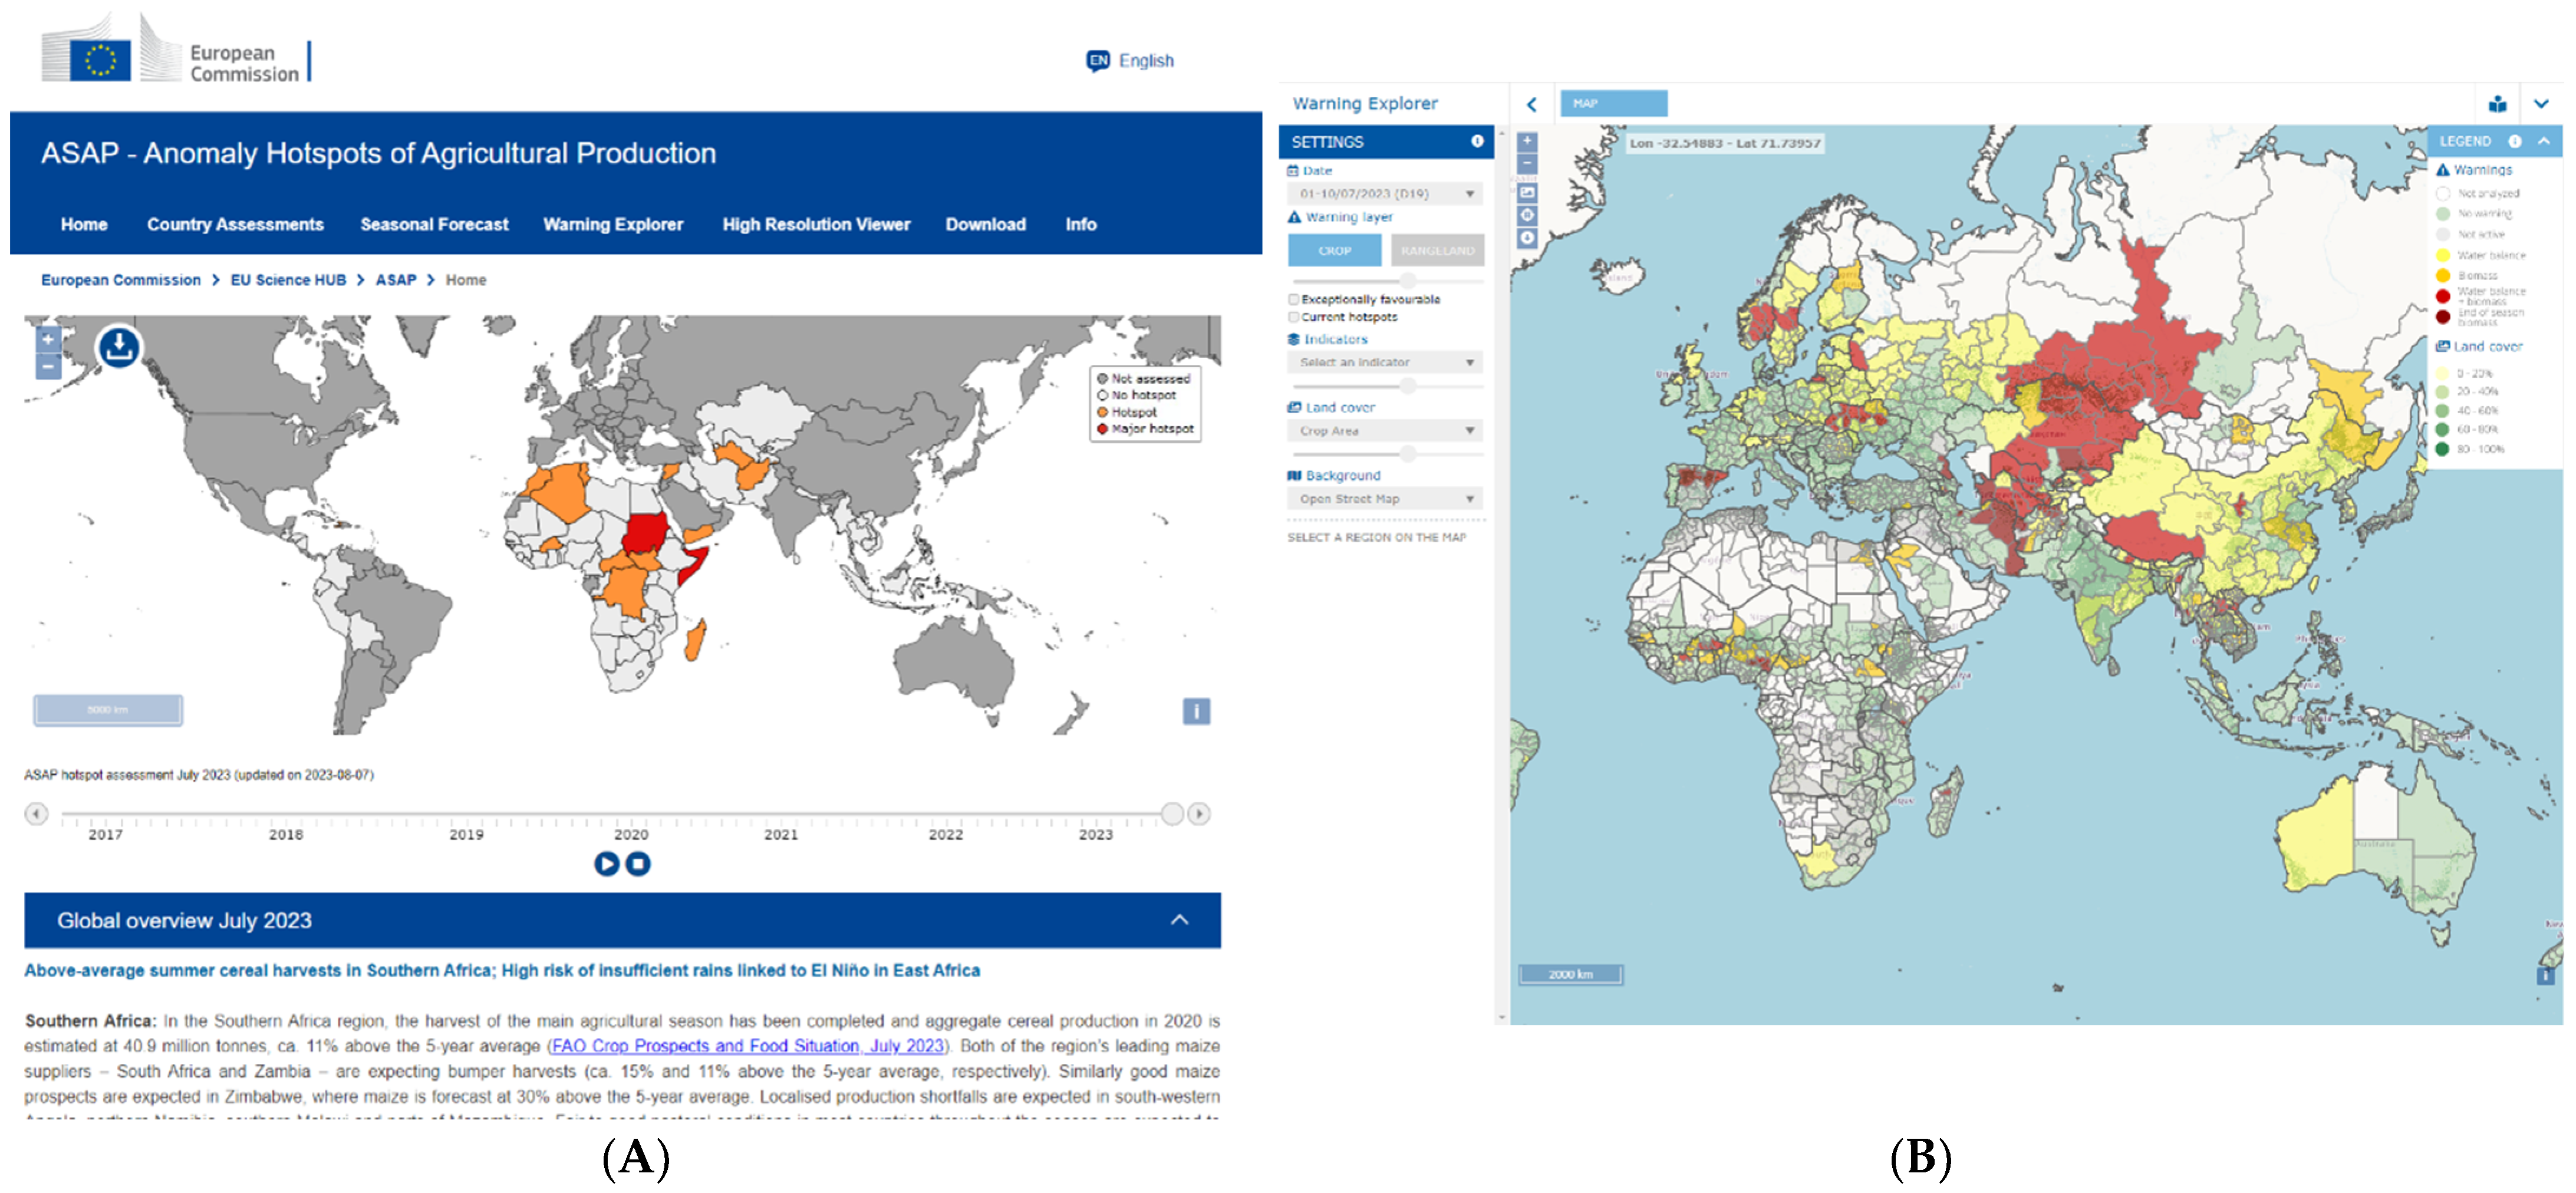This screenshot has width=2576, height=1193.
Task: Open the Country Assessments menu item
Action: 235,224
